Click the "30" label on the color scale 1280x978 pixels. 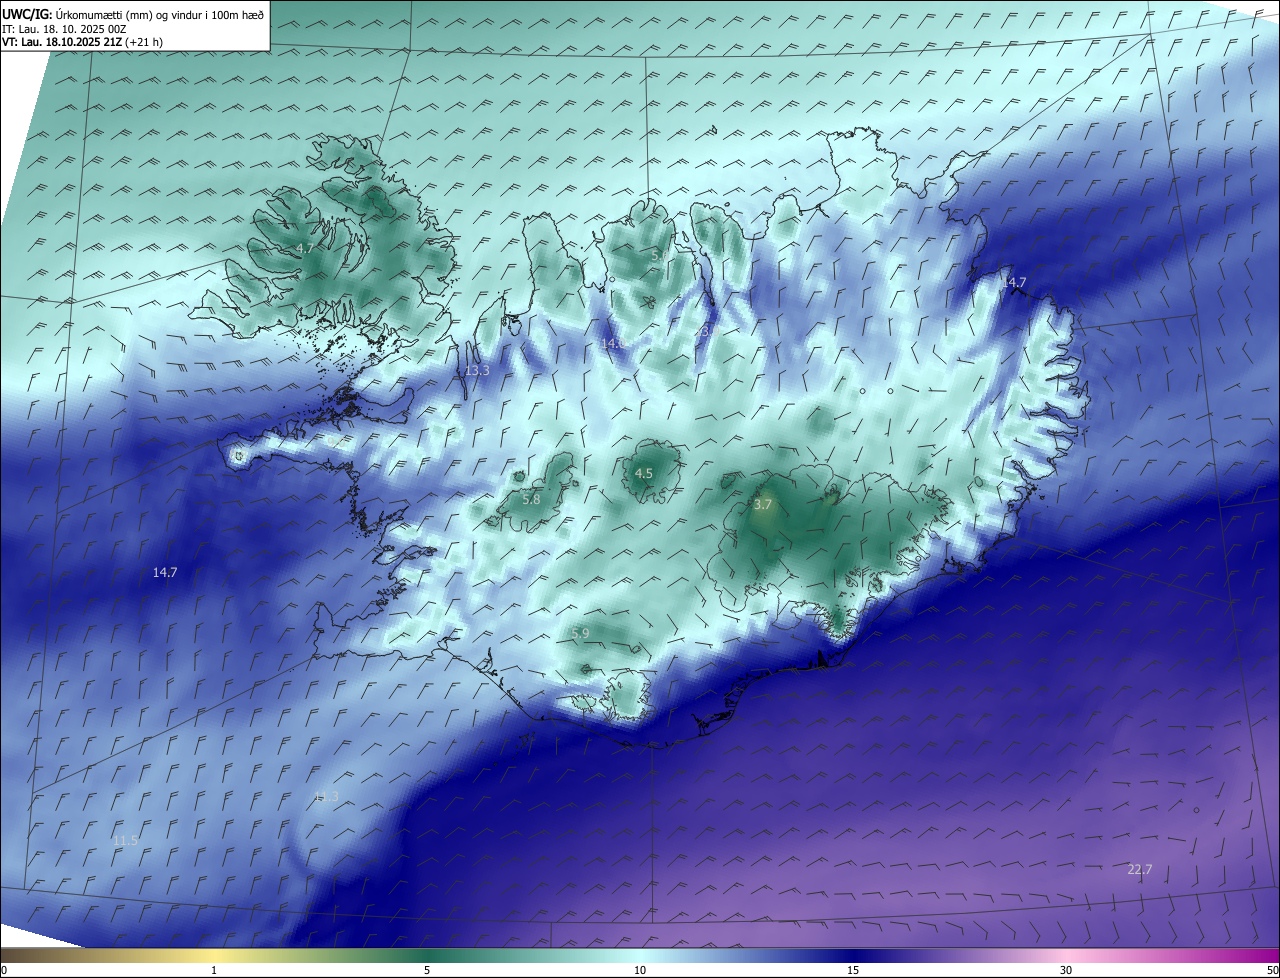1066,971
